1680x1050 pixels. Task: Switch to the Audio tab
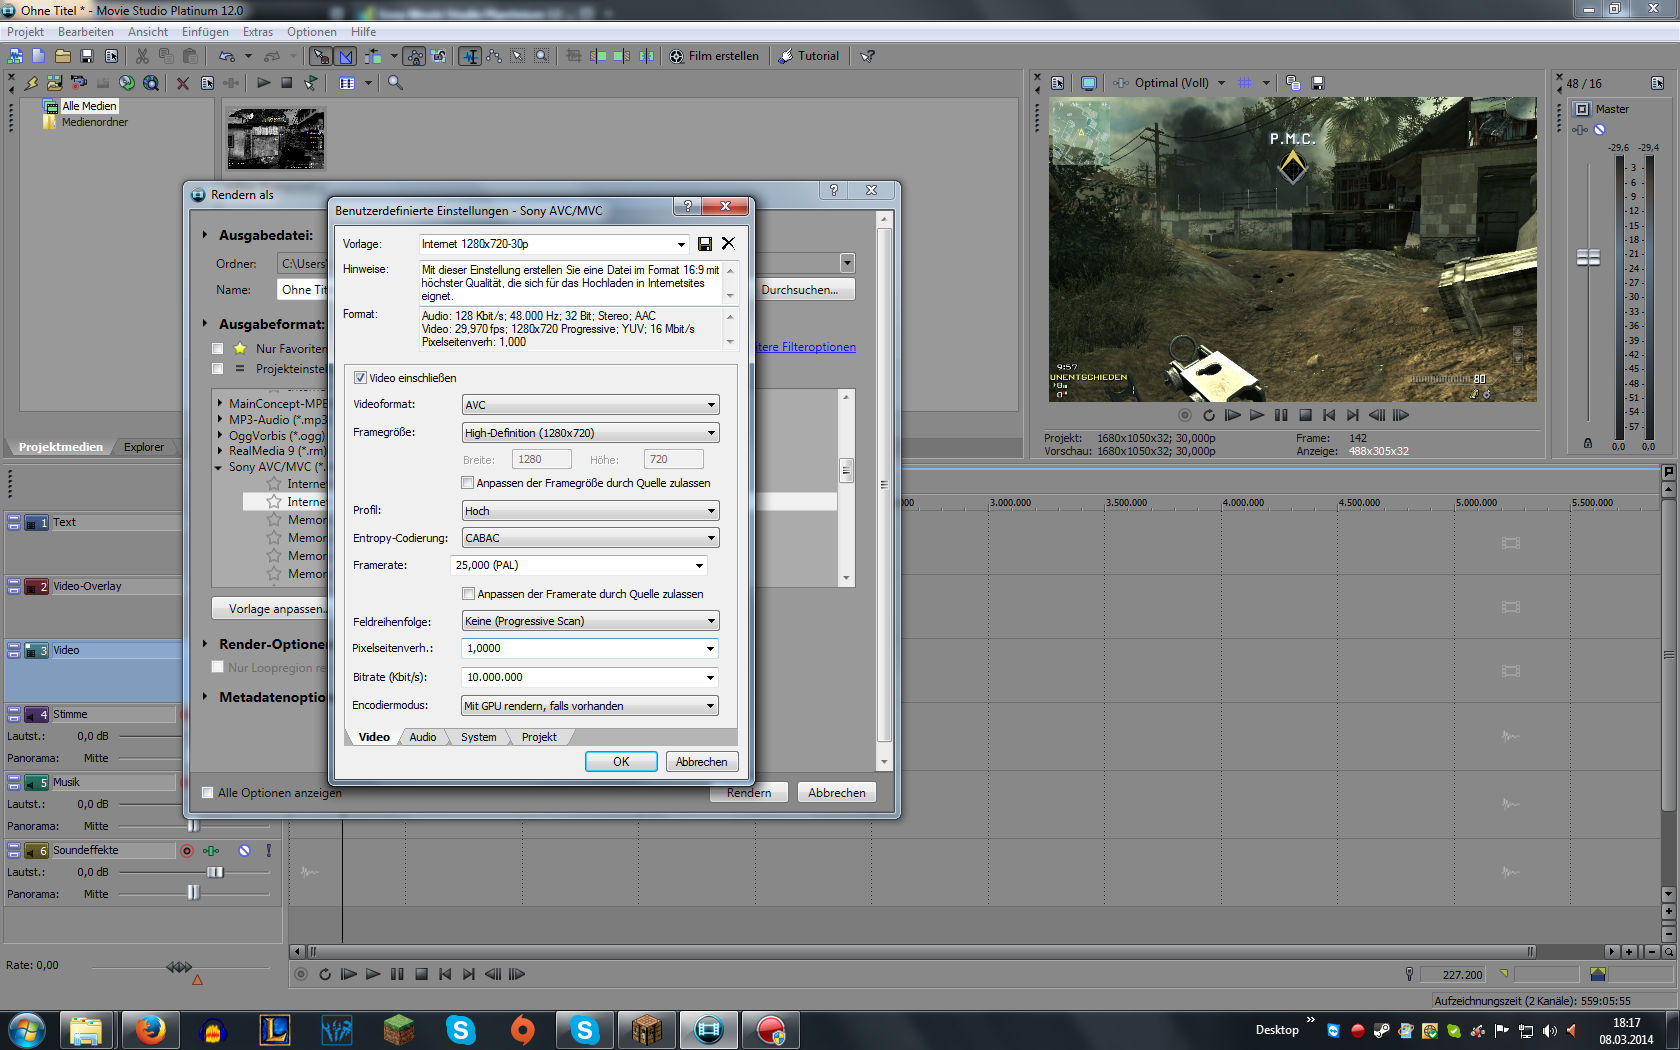tap(423, 737)
